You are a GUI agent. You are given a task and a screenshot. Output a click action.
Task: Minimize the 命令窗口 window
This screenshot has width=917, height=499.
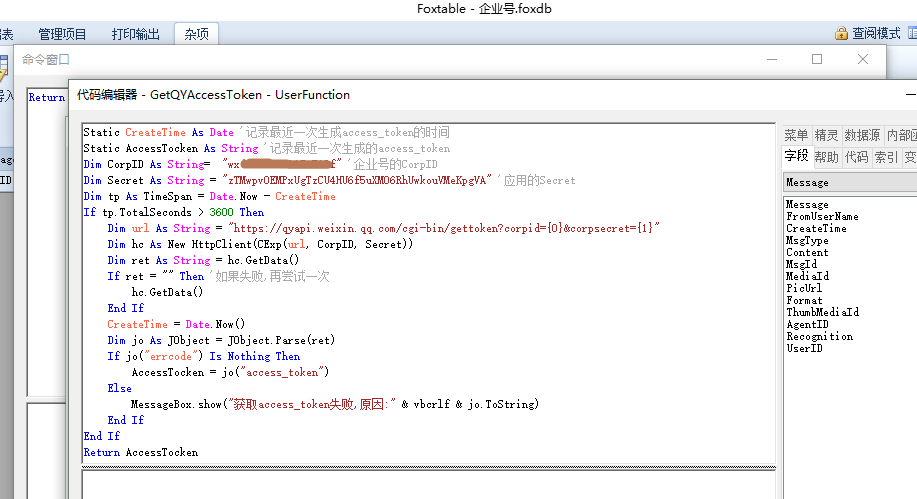[x=770, y=59]
